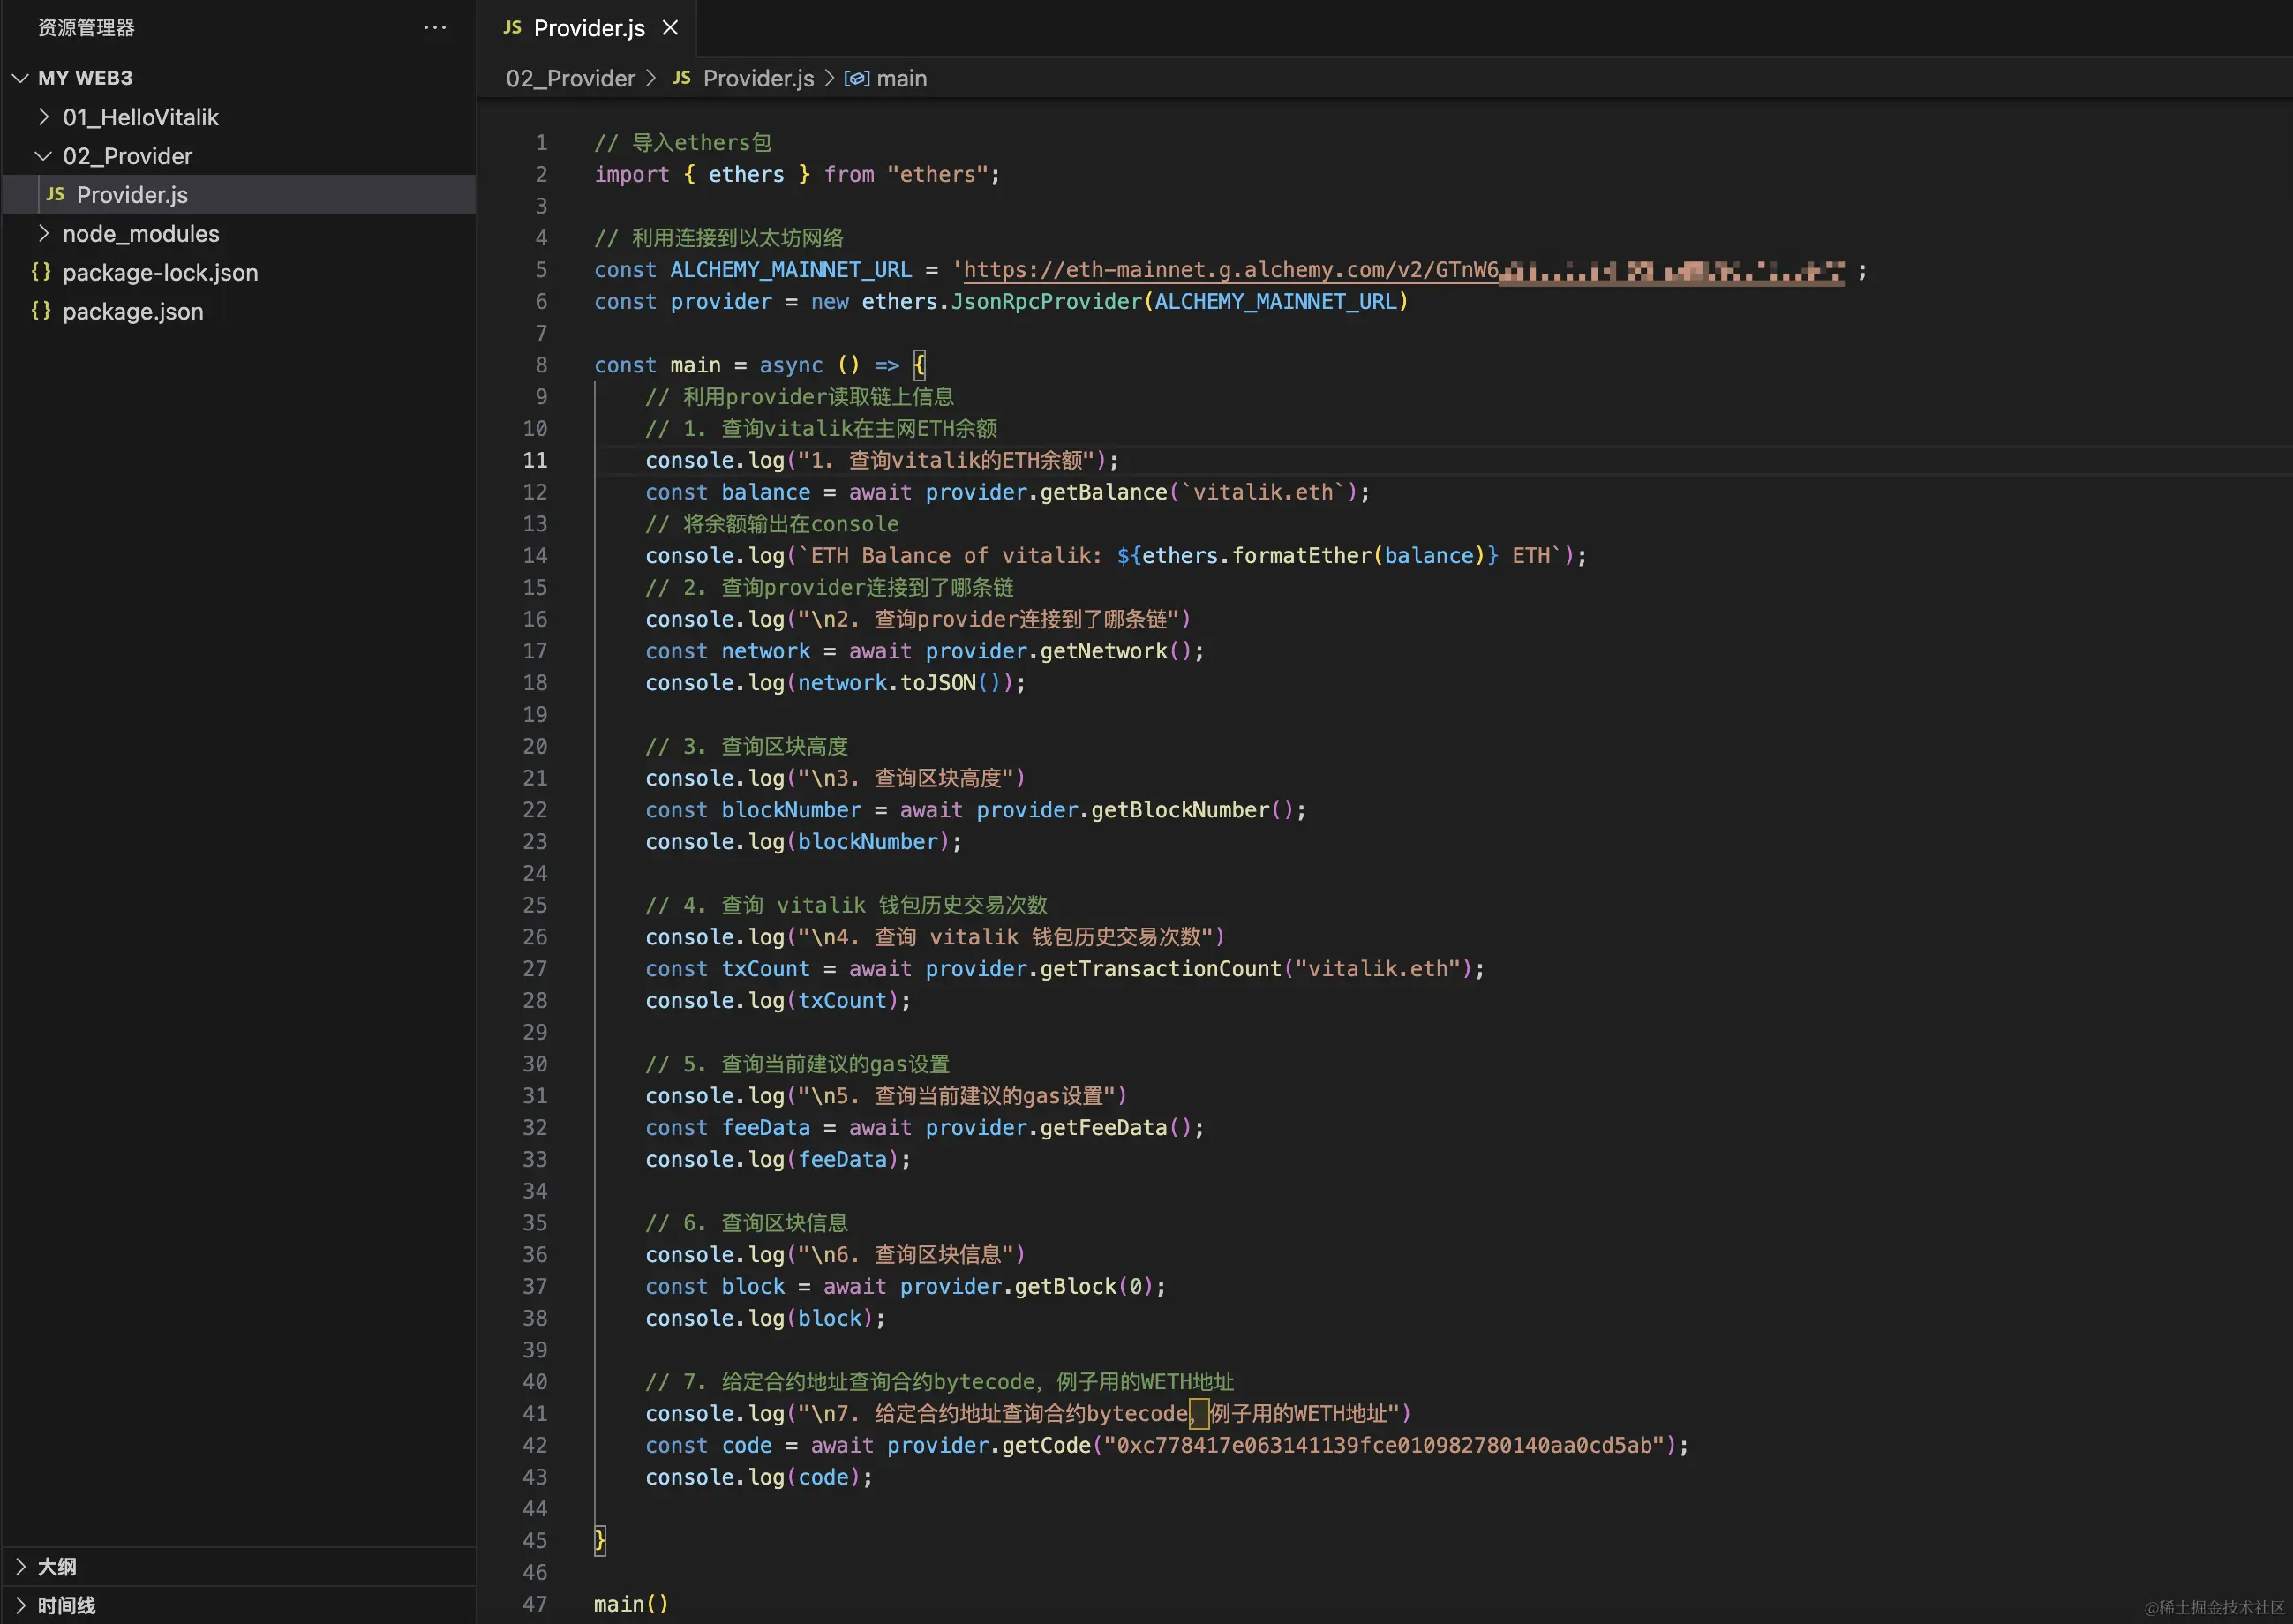
Task: Expand the 01_HelloVitalik folder
Action: point(43,117)
